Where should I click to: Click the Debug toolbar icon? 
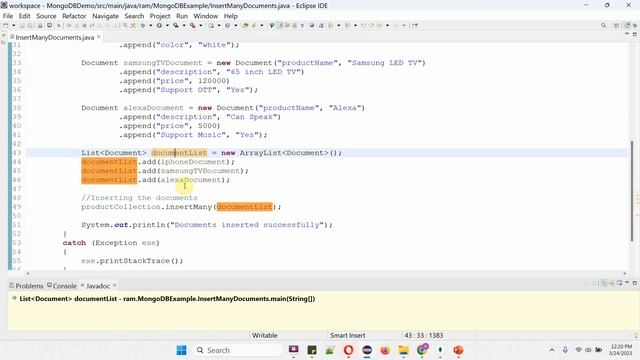(x=142, y=25)
